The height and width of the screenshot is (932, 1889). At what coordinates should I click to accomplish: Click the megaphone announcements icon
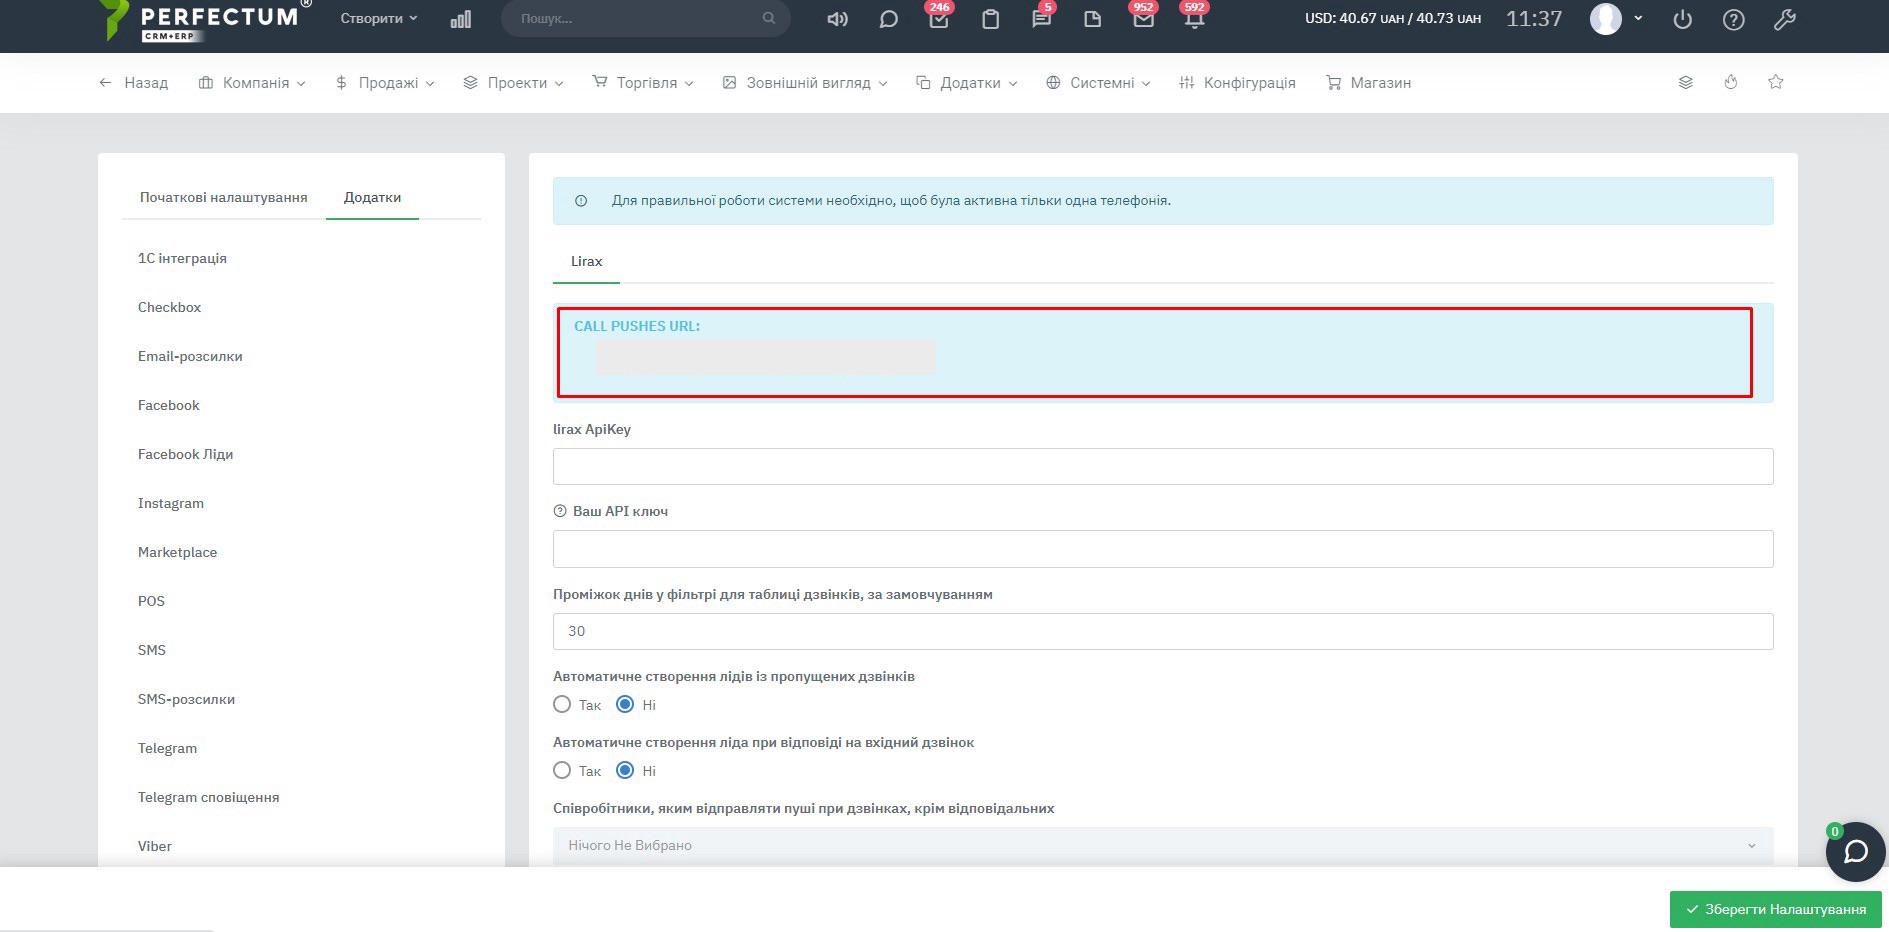click(837, 19)
